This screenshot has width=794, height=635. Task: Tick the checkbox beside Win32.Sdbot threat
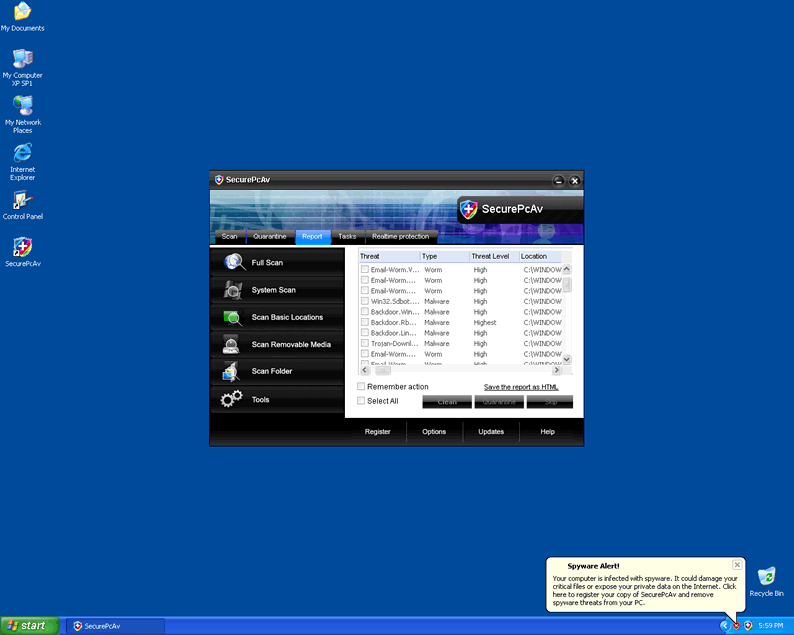[x=365, y=301]
